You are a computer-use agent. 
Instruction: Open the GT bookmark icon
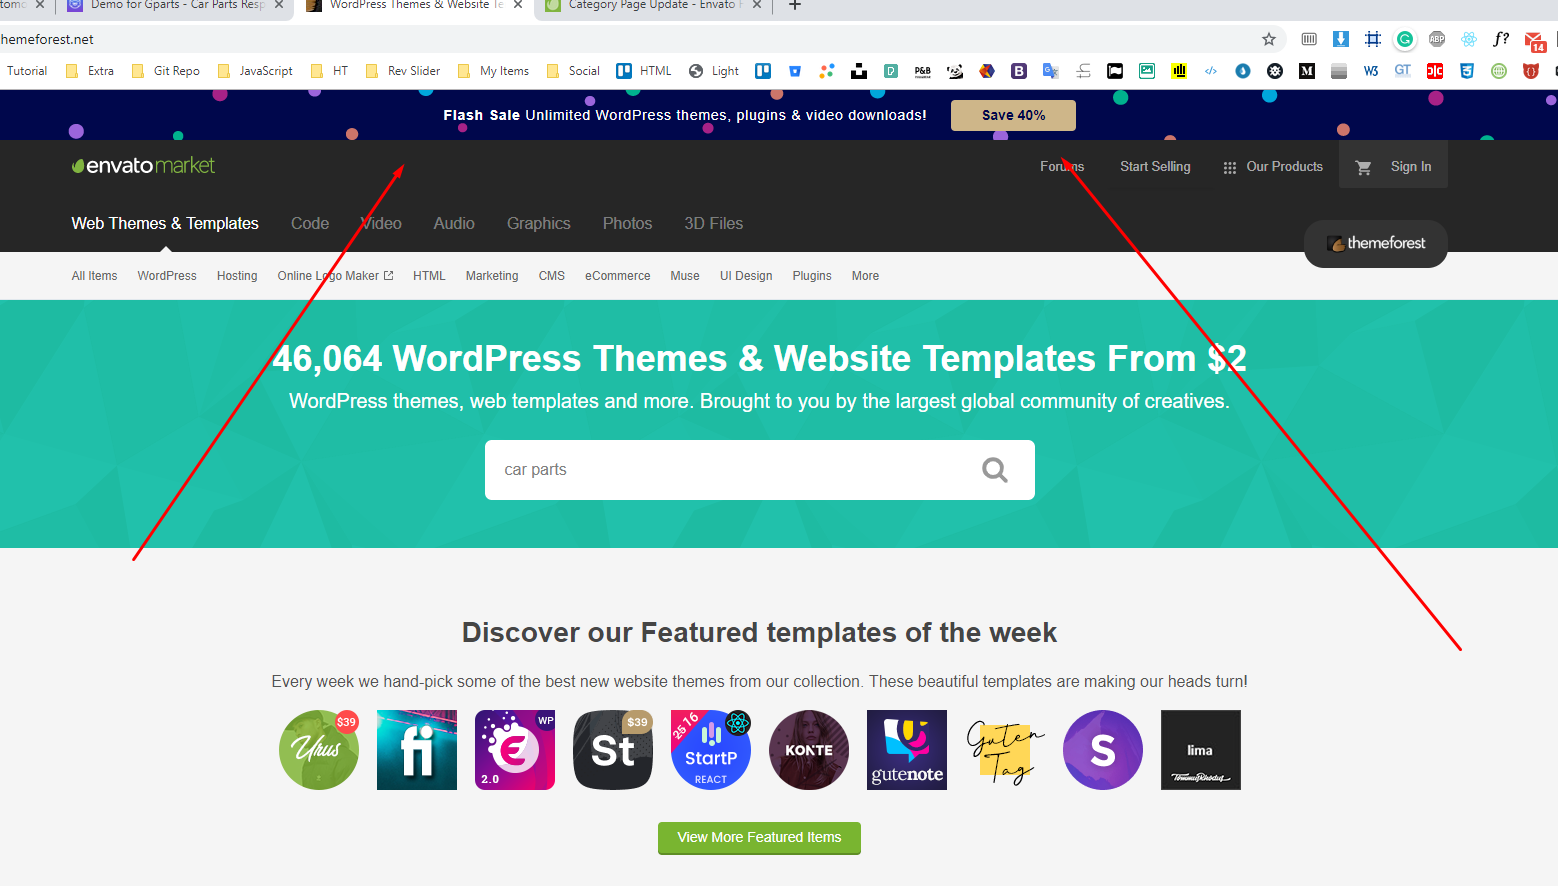(x=1403, y=71)
